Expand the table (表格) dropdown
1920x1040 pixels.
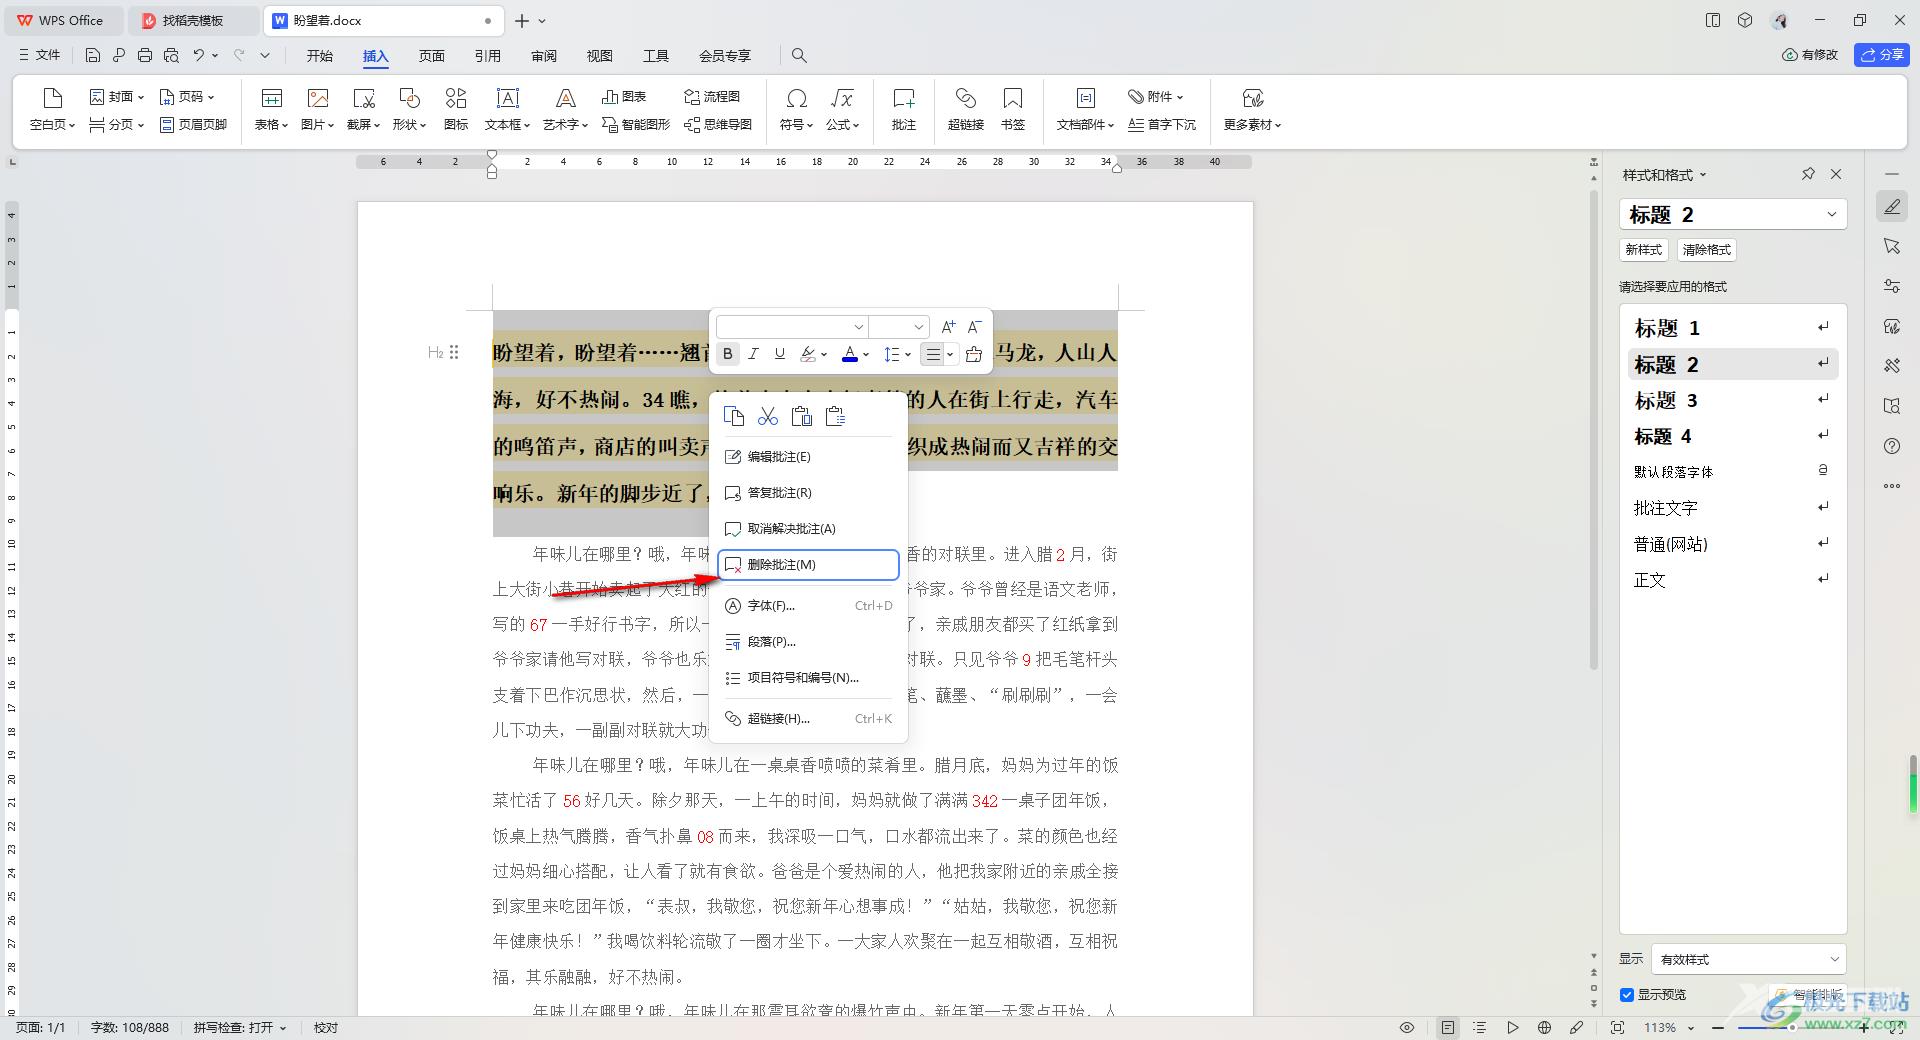tap(271, 125)
